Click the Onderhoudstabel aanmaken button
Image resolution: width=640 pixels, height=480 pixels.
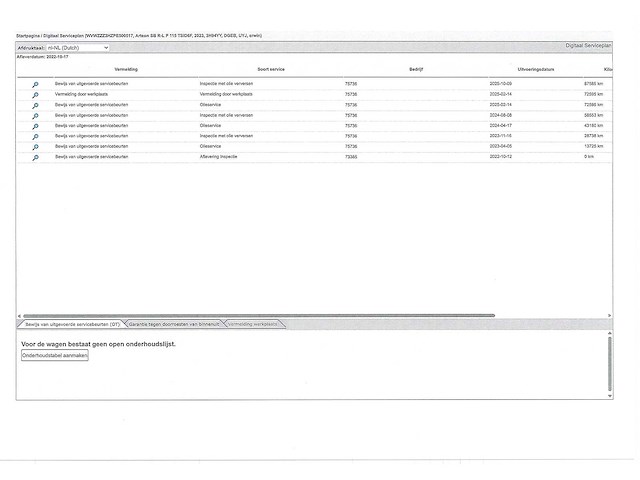[x=55, y=356]
